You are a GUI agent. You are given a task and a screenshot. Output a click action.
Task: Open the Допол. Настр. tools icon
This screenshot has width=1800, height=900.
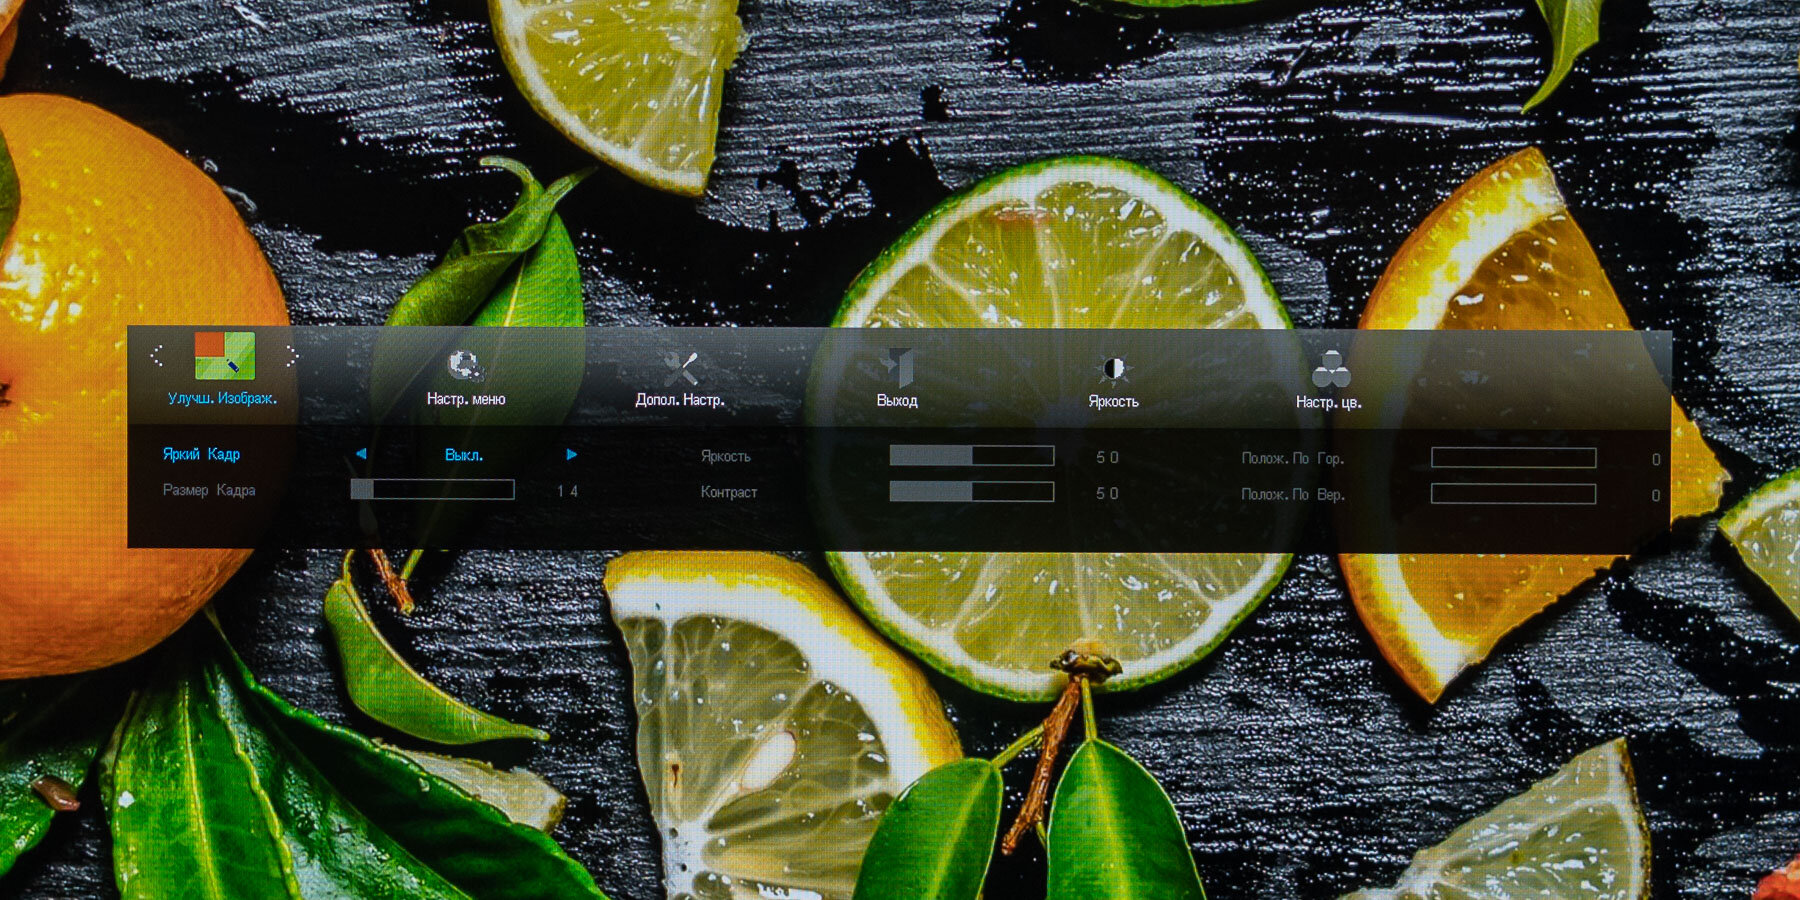tap(681, 367)
